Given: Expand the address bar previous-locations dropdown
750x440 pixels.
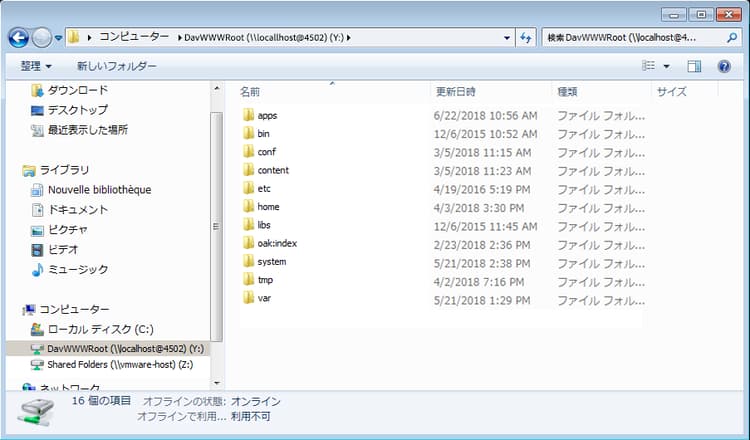Looking at the screenshot, I should tap(507, 37).
